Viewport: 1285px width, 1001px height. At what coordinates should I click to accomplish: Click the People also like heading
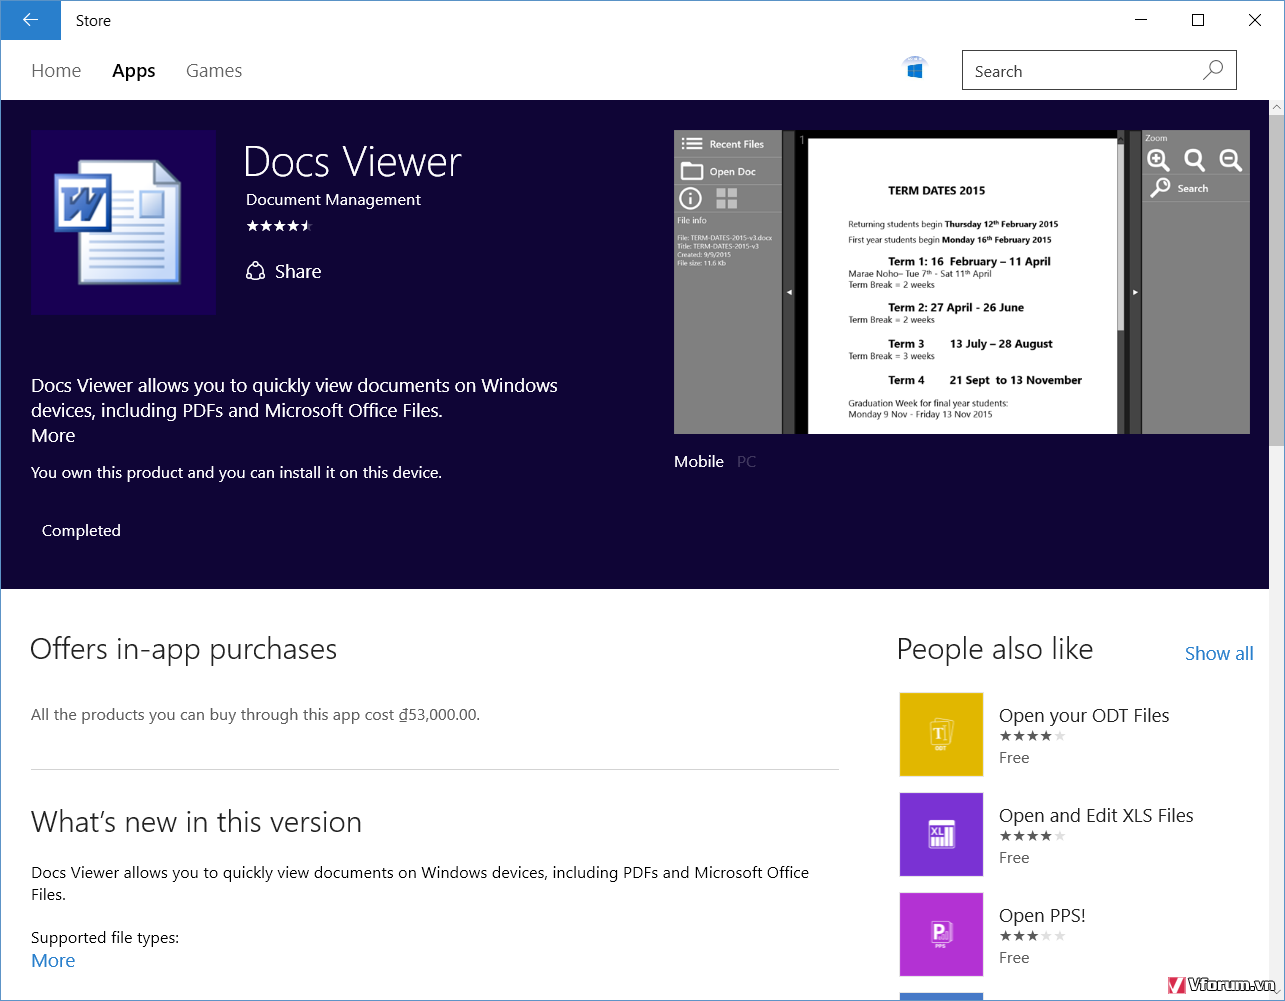pos(995,650)
